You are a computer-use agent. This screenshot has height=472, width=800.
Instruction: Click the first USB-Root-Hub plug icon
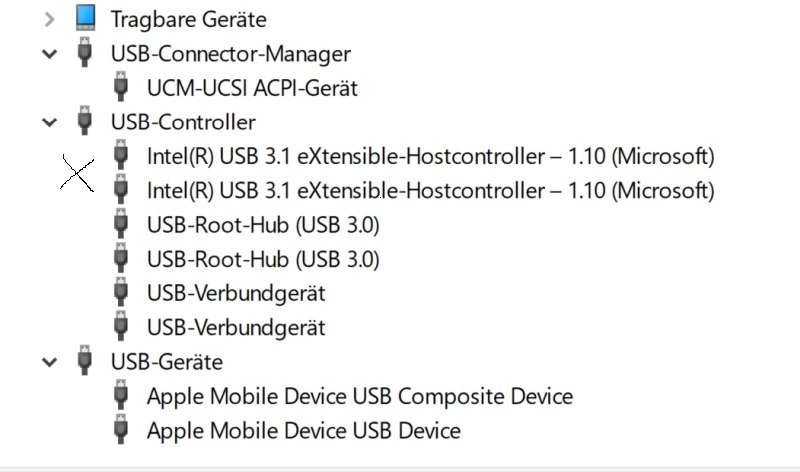pyautogui.click(x=121, y=223)
